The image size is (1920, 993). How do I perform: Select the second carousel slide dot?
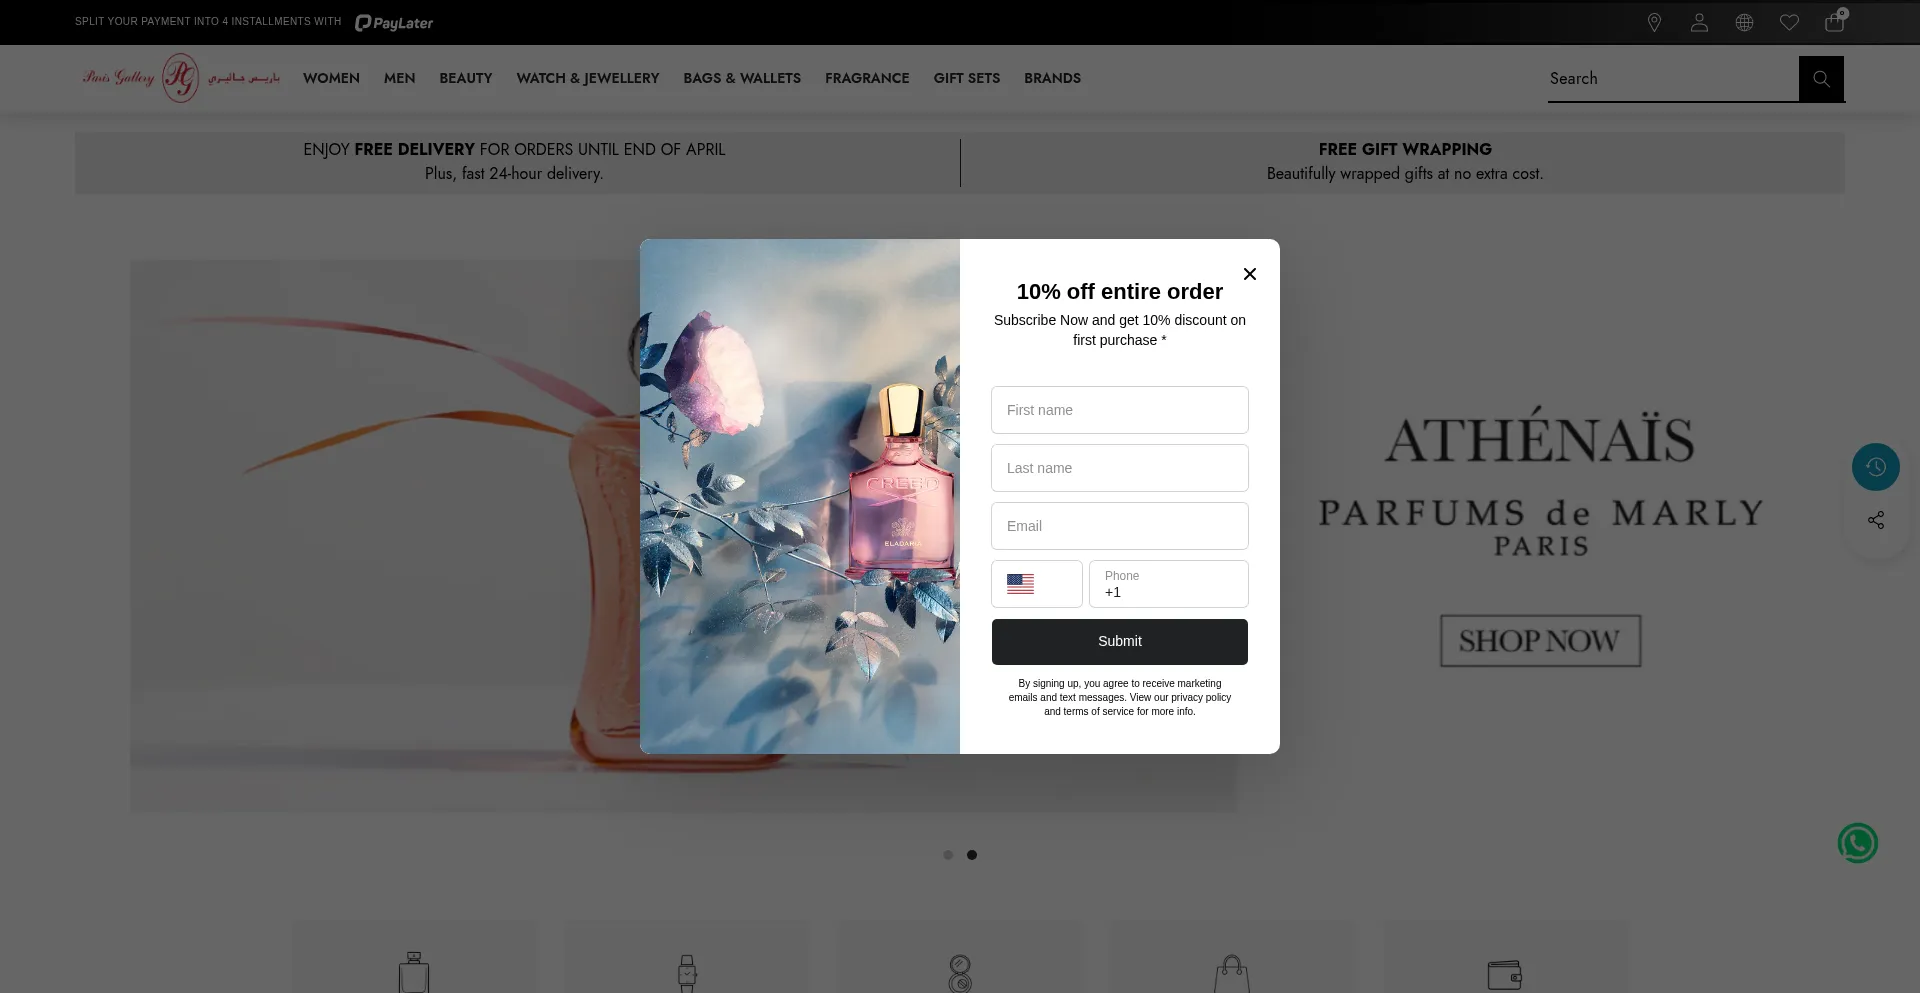coord(972,855)
